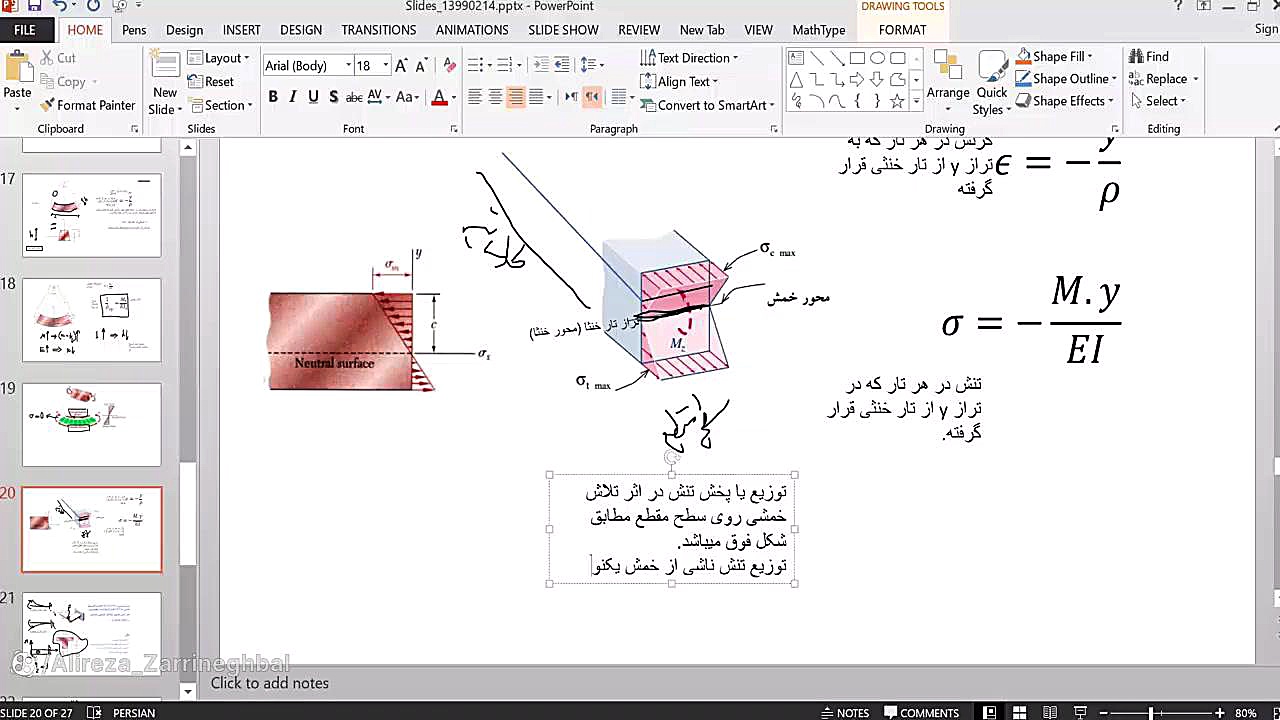Click the zoom in plus button
Image resolution: width=1280 pixels, height=720 pixels.
tap(1219, 713)
